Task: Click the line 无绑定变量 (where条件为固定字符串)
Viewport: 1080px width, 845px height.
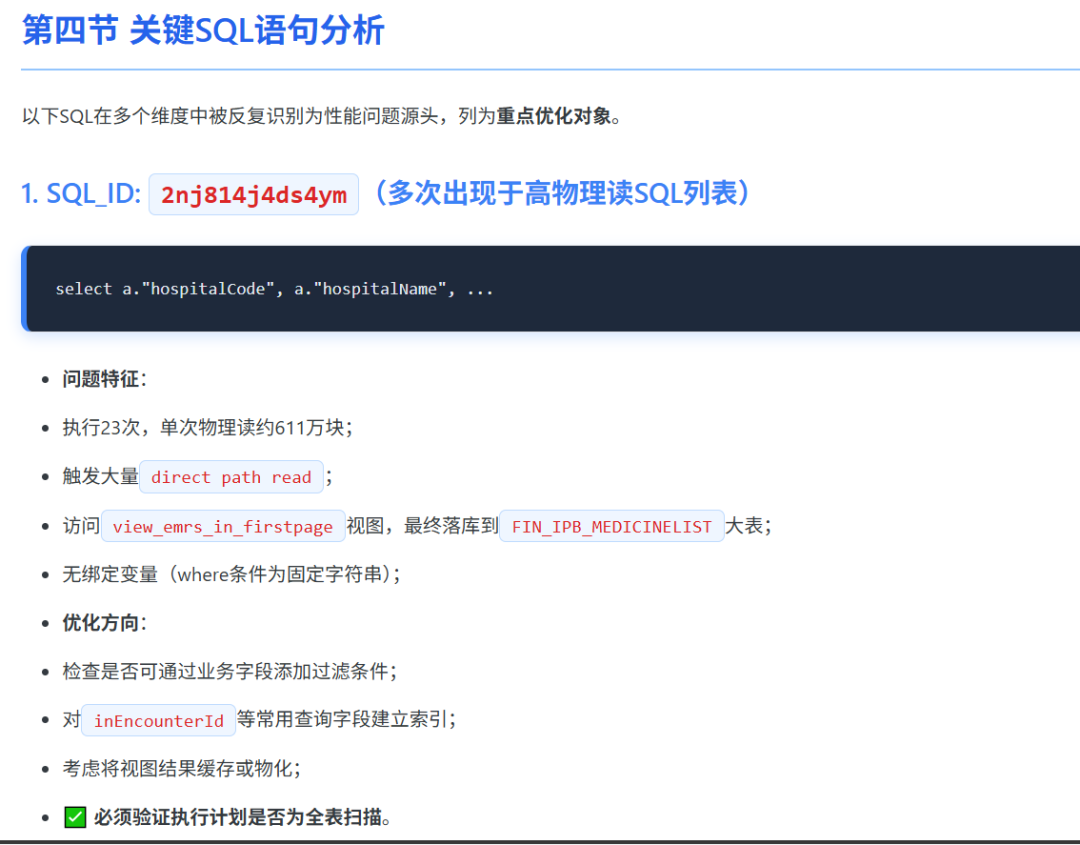Action: coord(231,574)
